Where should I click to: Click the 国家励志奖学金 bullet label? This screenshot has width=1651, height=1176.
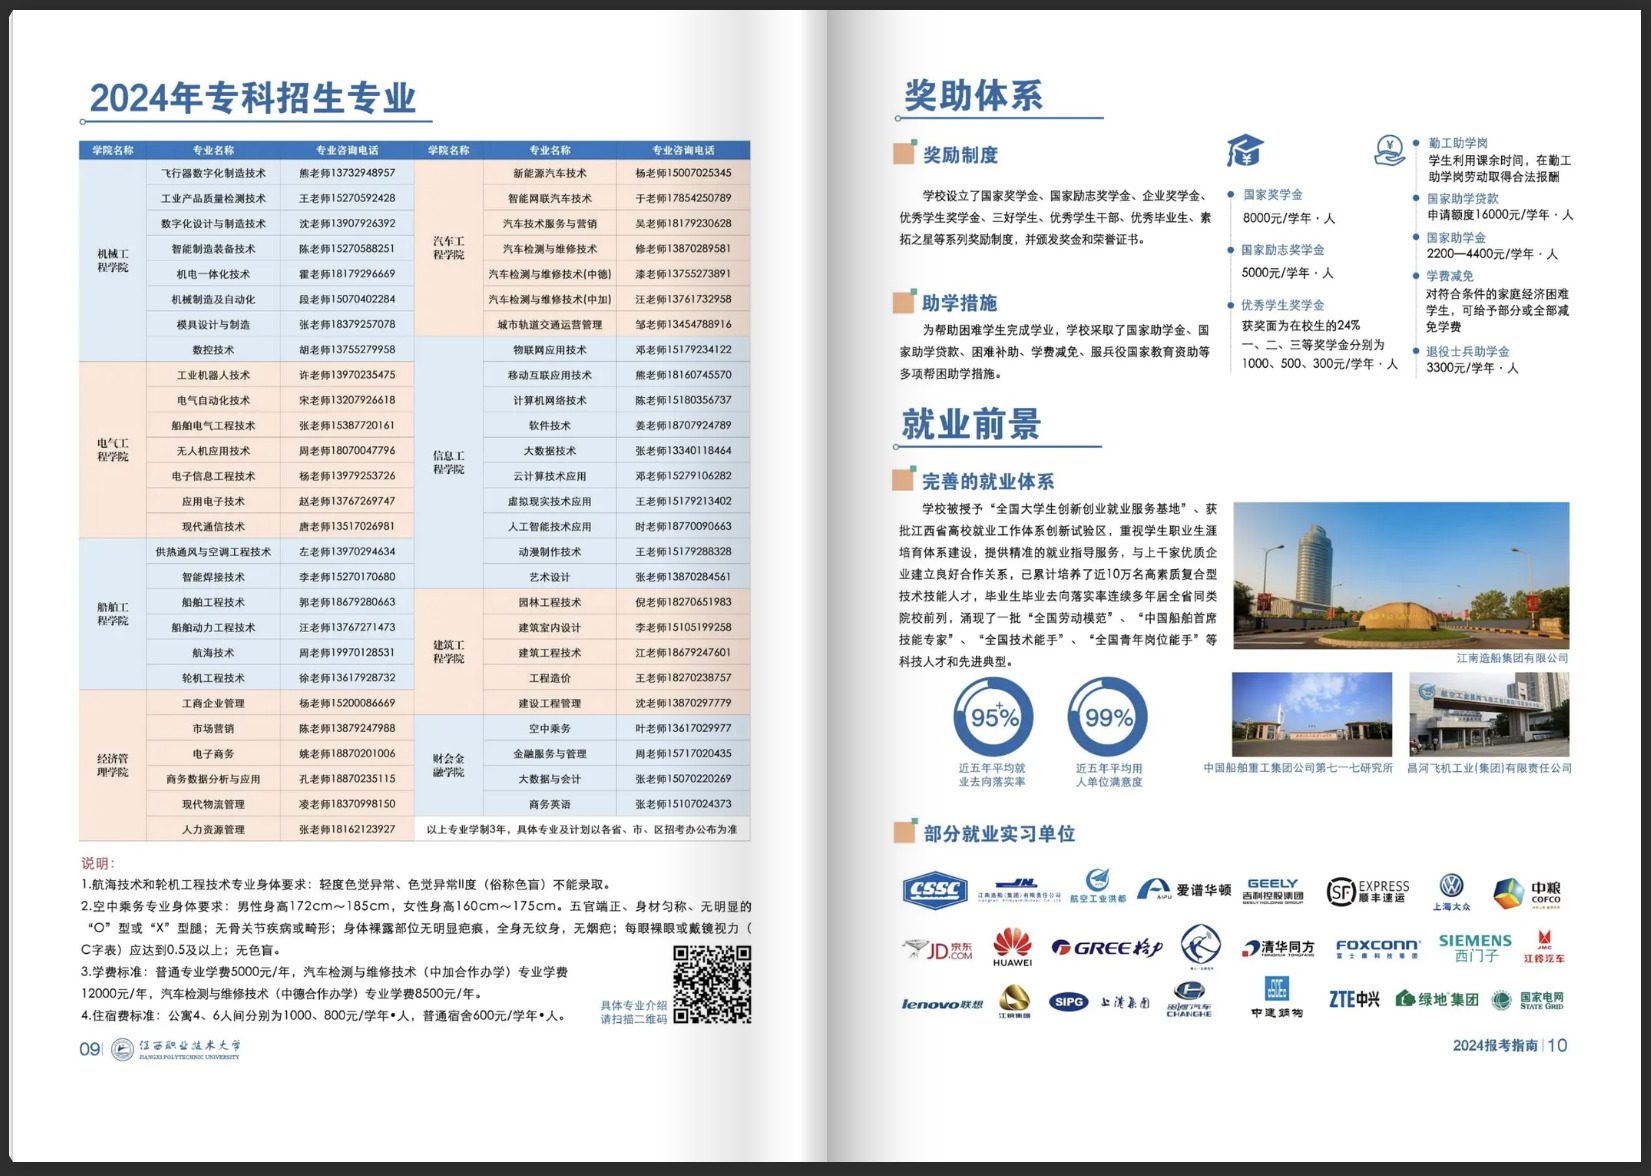tap(1283, 250)
